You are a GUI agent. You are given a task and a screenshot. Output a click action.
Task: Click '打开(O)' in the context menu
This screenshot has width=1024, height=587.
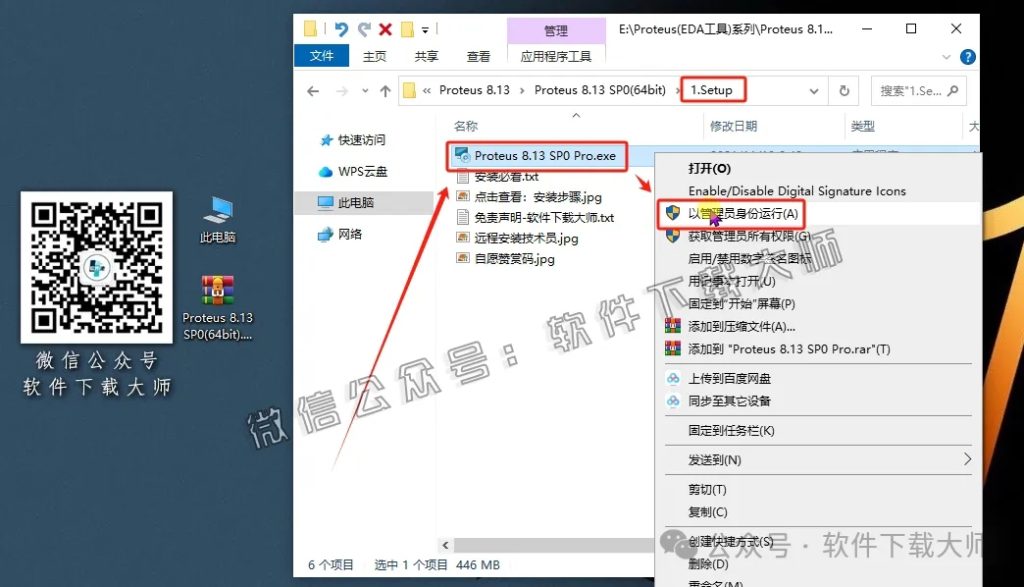pyautogui.click(x=728, y=167)
